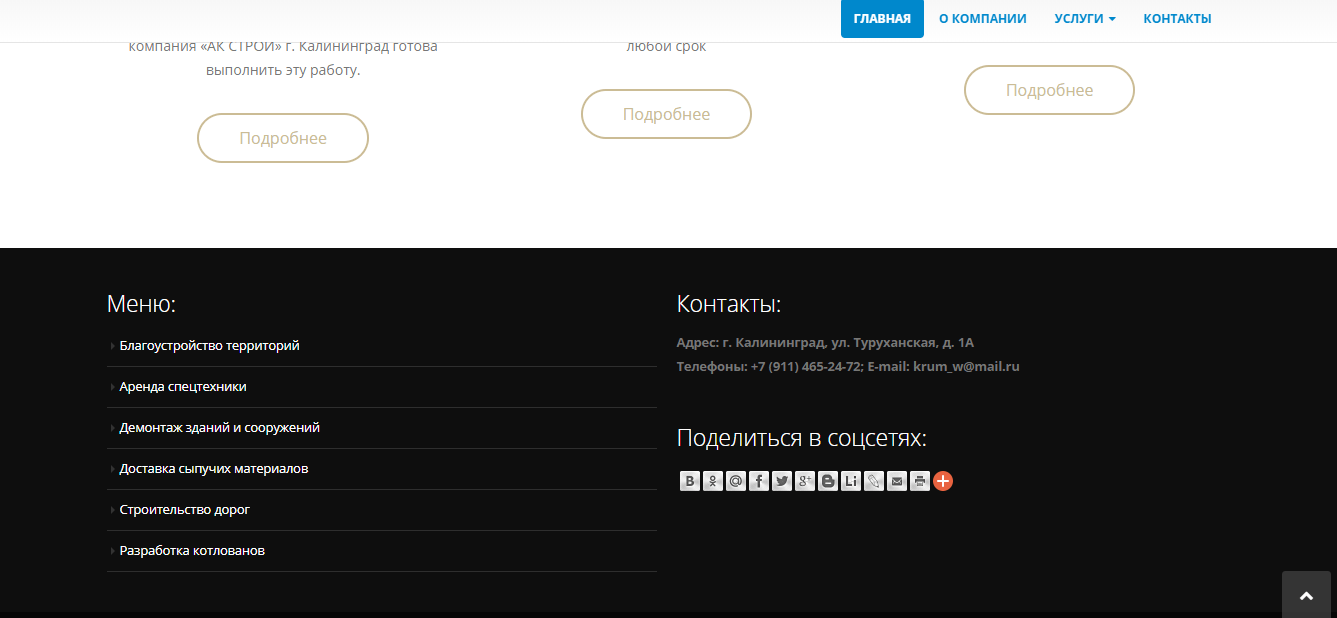Share on Google Plus icon
The width and height of the screenshot is (1337, 618).
pyautogui.click(x=805, y=481)
